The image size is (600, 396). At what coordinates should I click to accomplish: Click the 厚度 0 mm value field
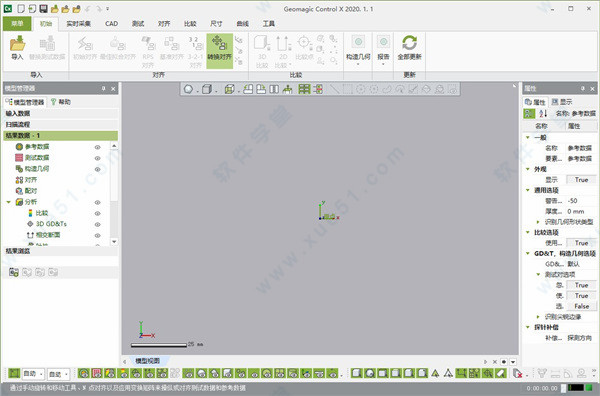pos(581,211)
